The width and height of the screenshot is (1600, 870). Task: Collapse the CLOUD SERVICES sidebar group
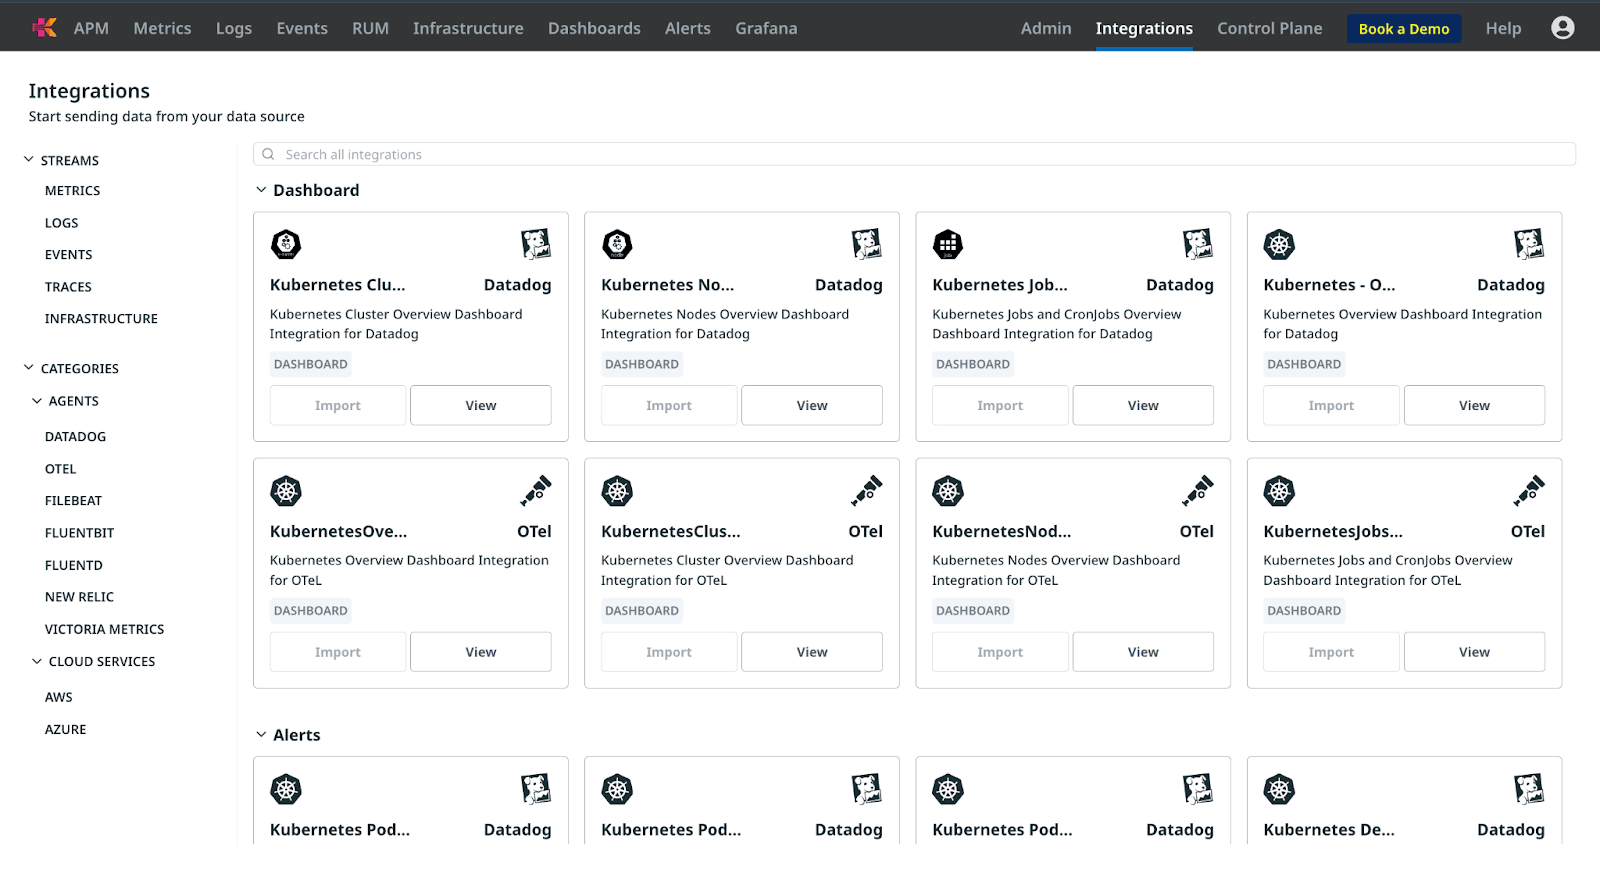tap(37, 661)
